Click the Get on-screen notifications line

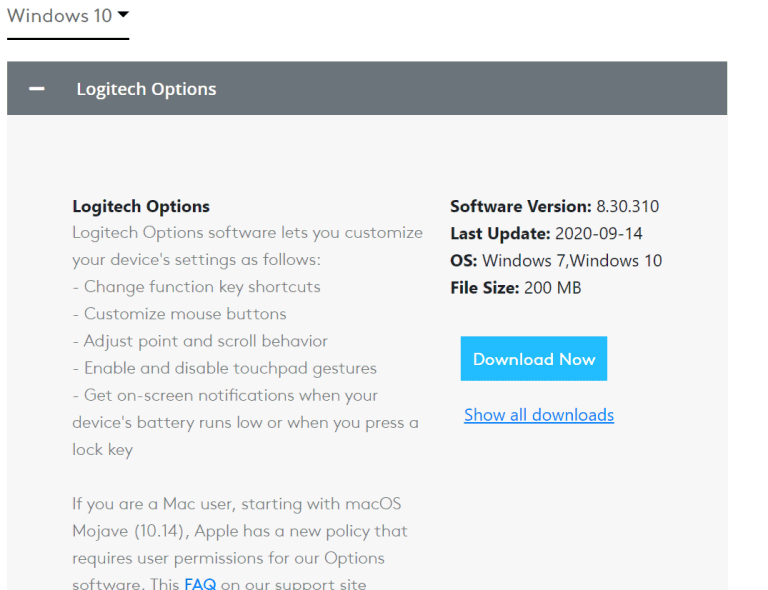225,396
